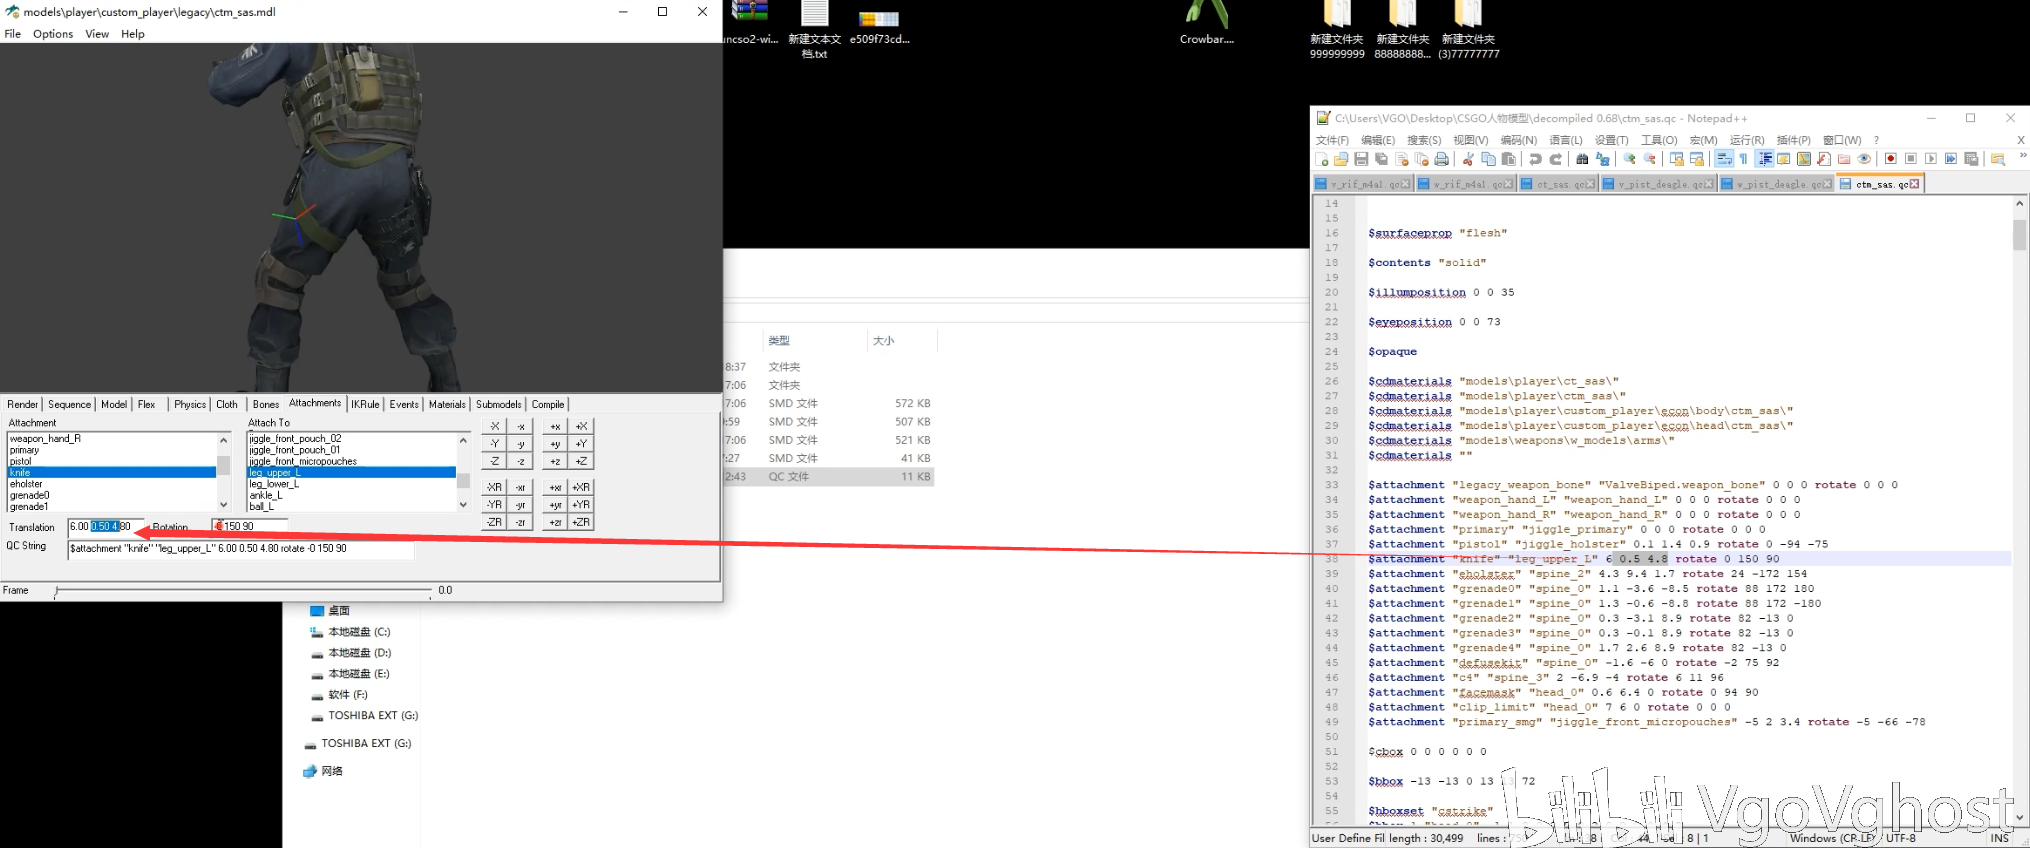Switch to the Compile tab
The width and height of the screenshot is (2030, 848).
[x=548, y=404]
